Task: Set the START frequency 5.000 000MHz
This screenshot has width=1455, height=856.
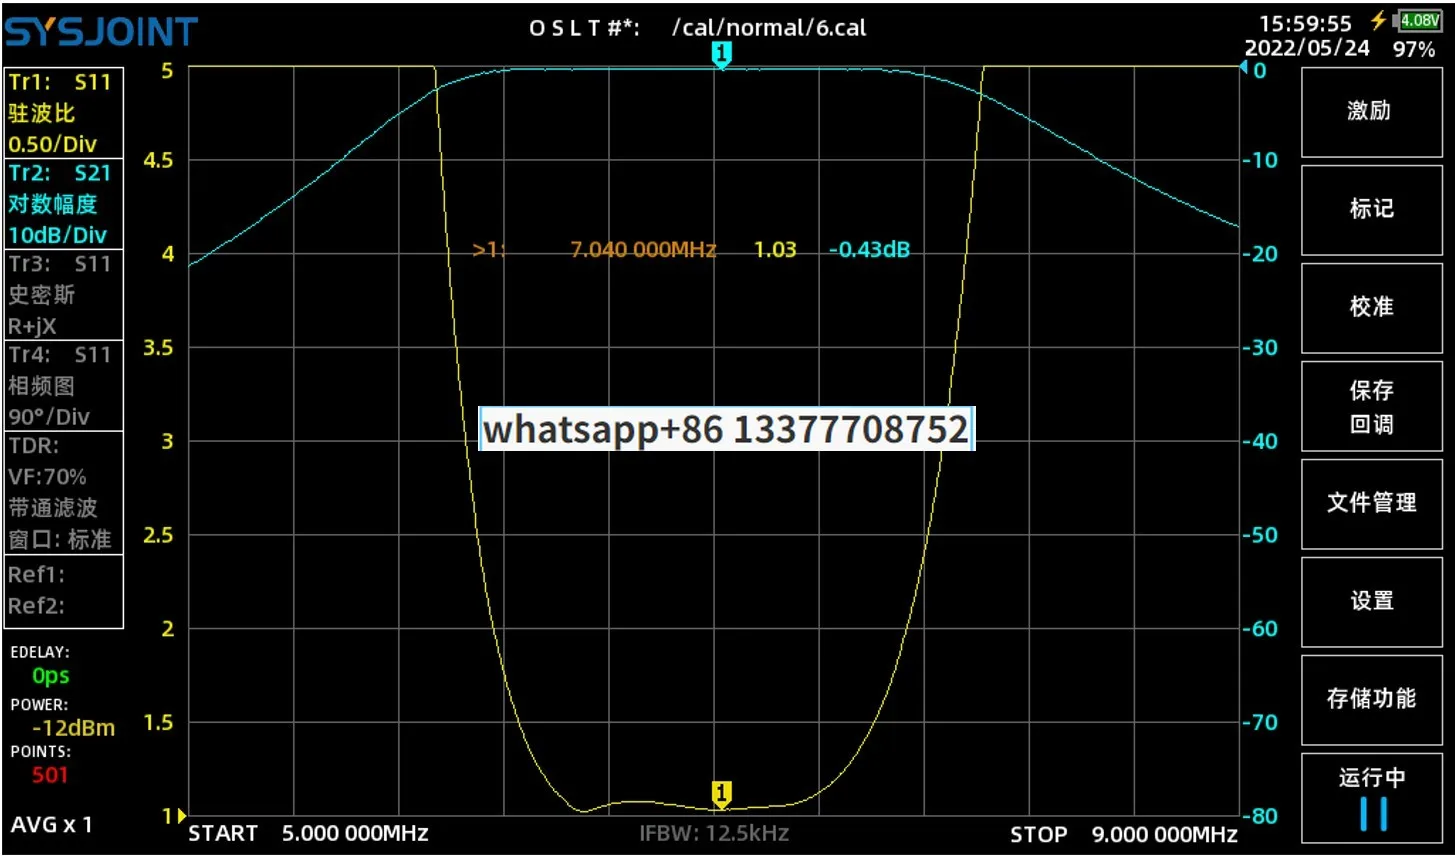Action: pos(355,834)
